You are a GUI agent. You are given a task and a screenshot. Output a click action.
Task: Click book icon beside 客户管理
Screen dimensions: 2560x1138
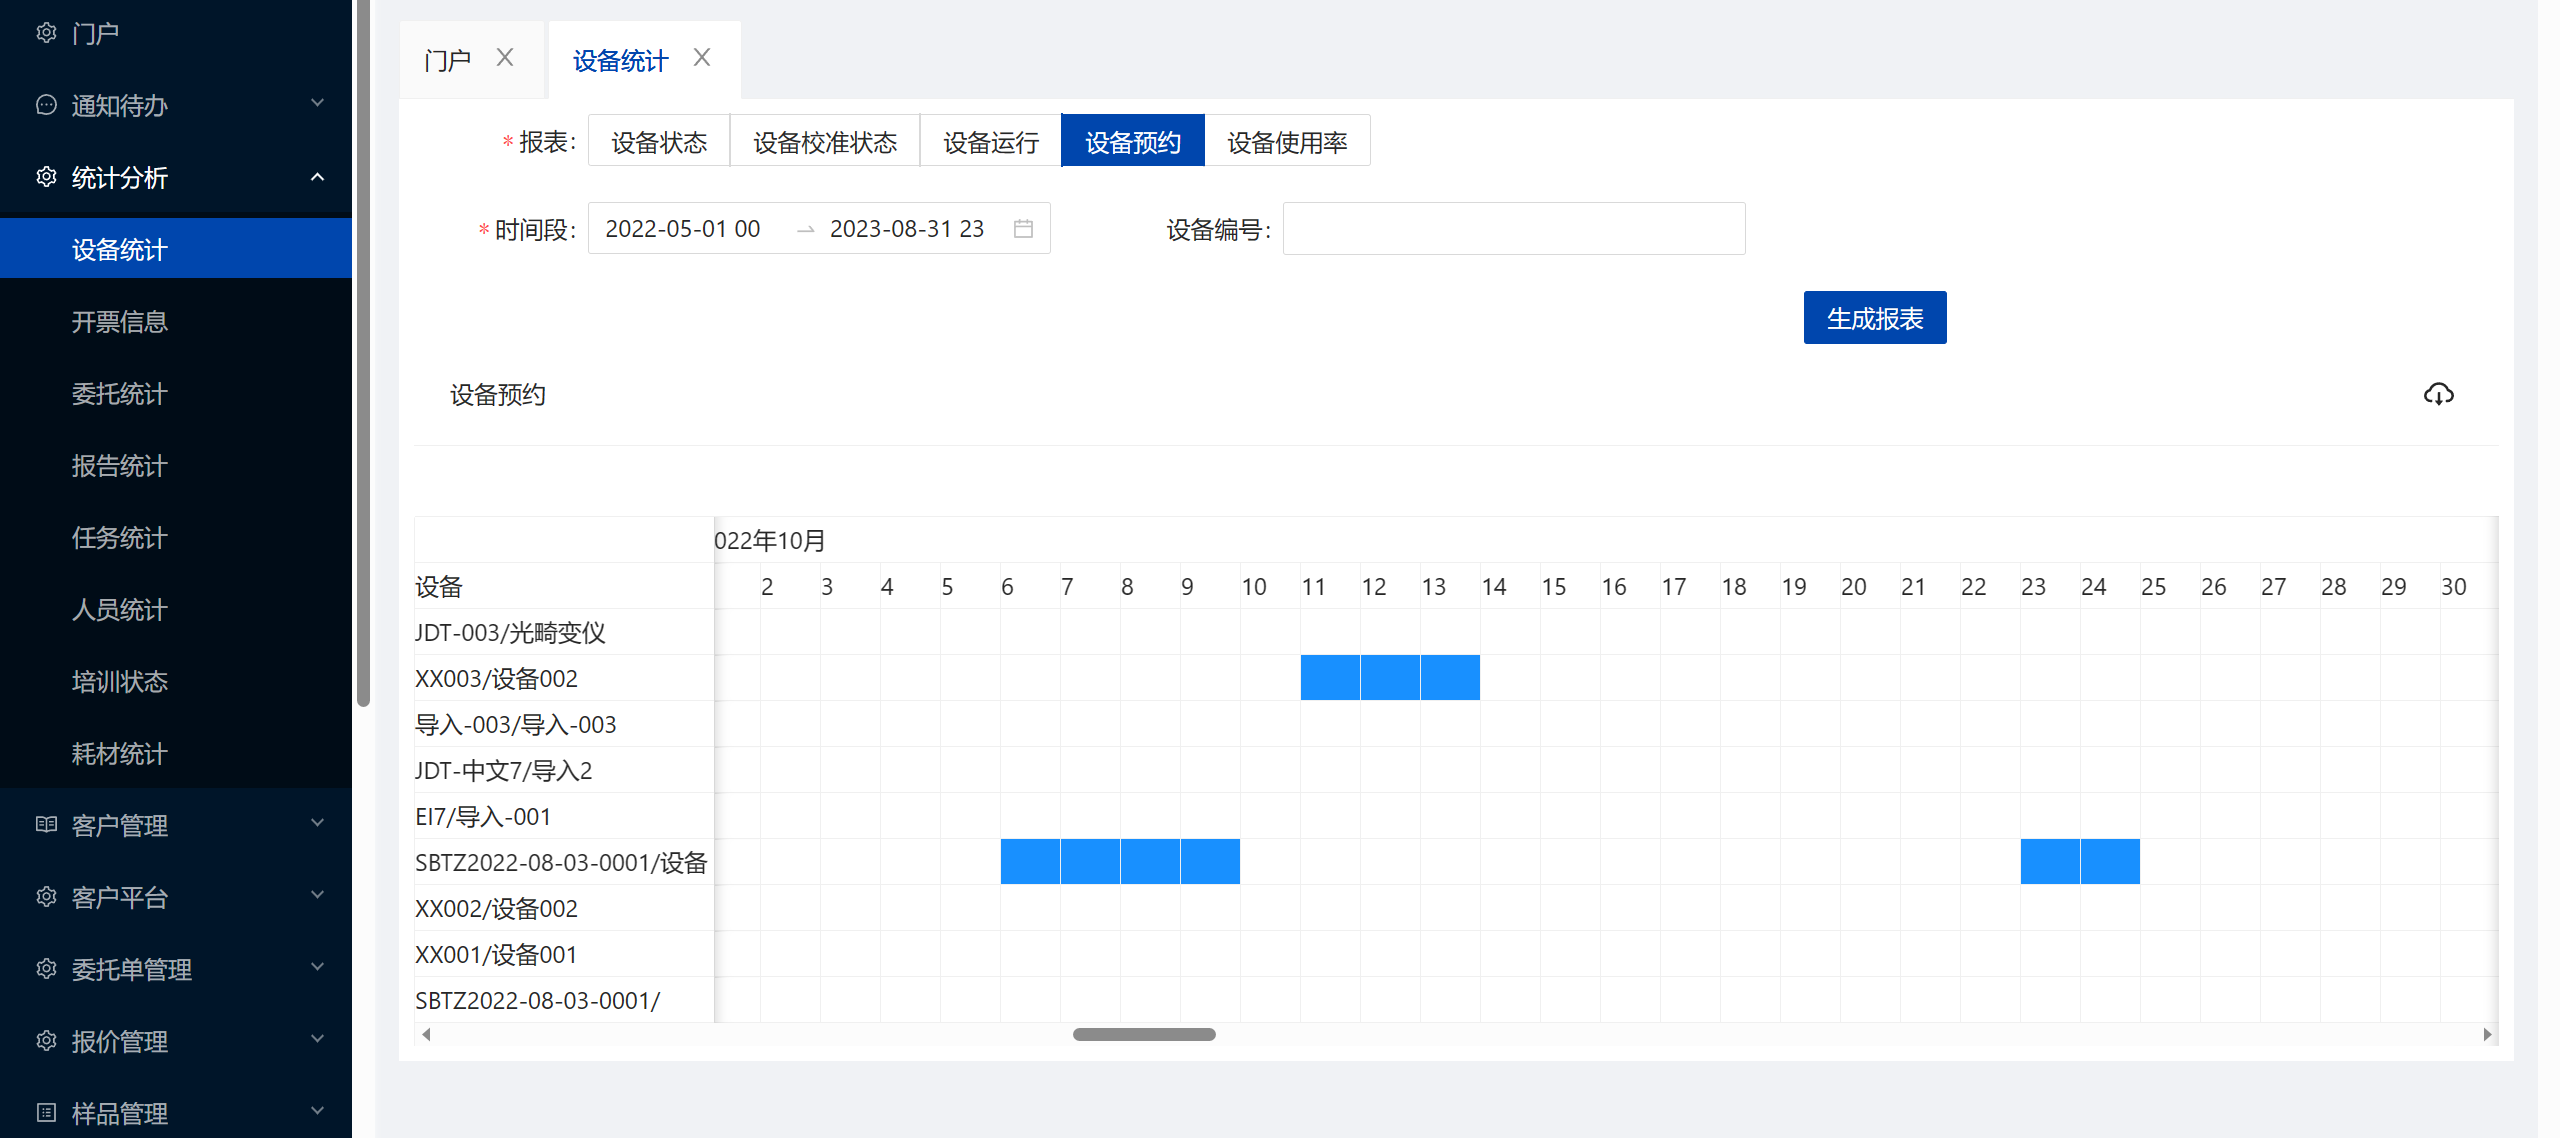(x=46, y=825)
